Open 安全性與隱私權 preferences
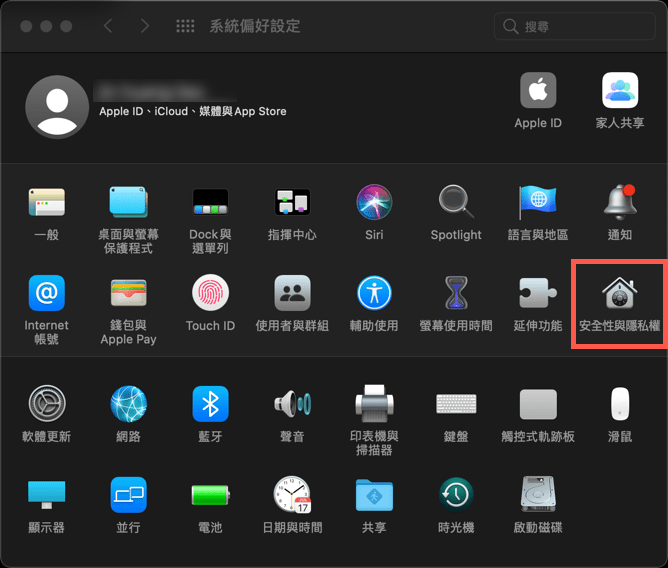This screenshot has height=568, width=668. click(619, 293)
